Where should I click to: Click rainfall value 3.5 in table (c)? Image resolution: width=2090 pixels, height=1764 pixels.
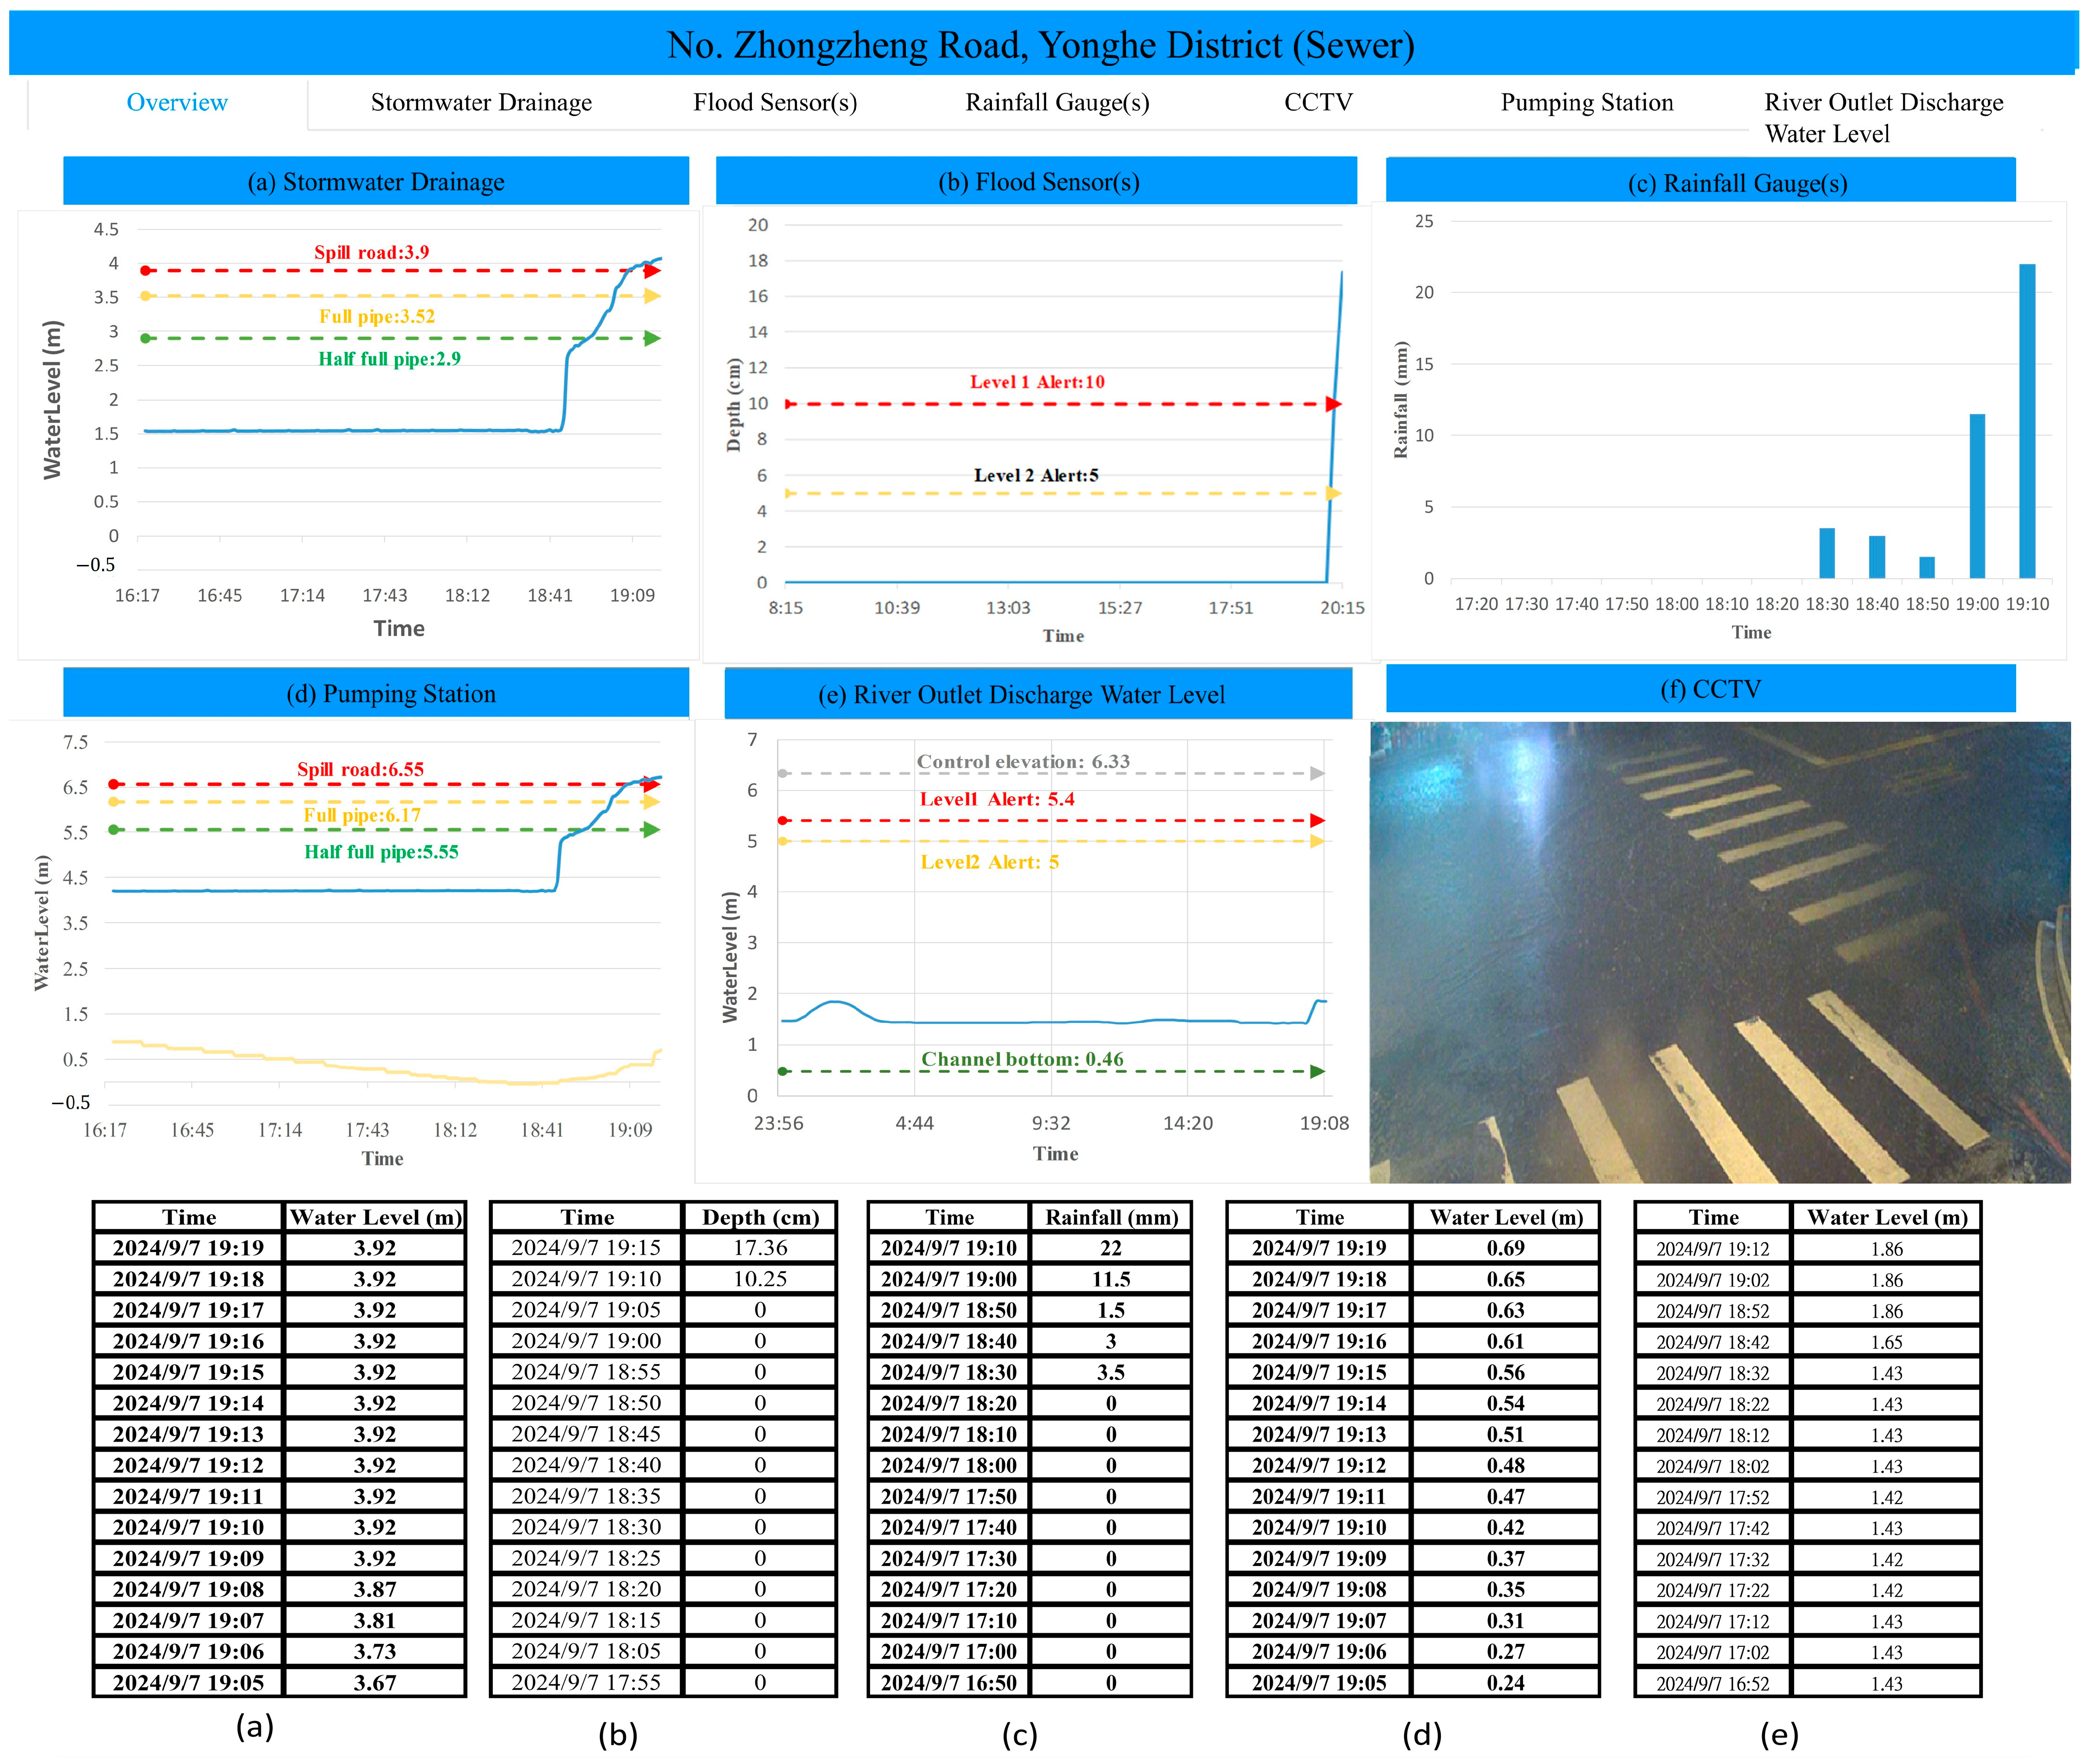[x=1111, y=1372]
